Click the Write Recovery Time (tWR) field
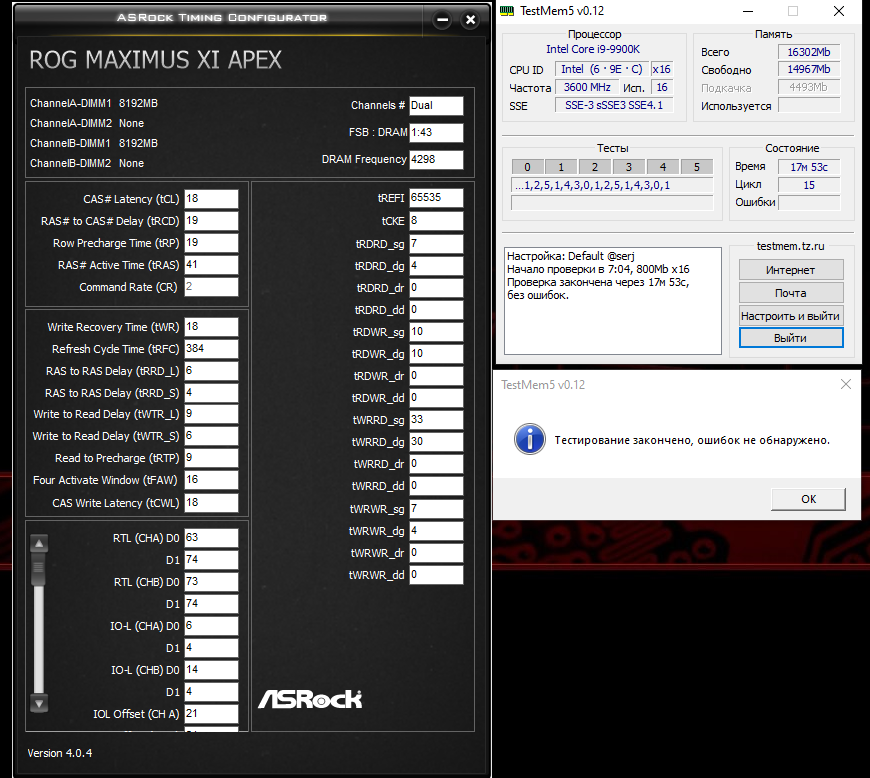Image resolution: width=870 pixels, height=778 pixels. coord(211,327)
